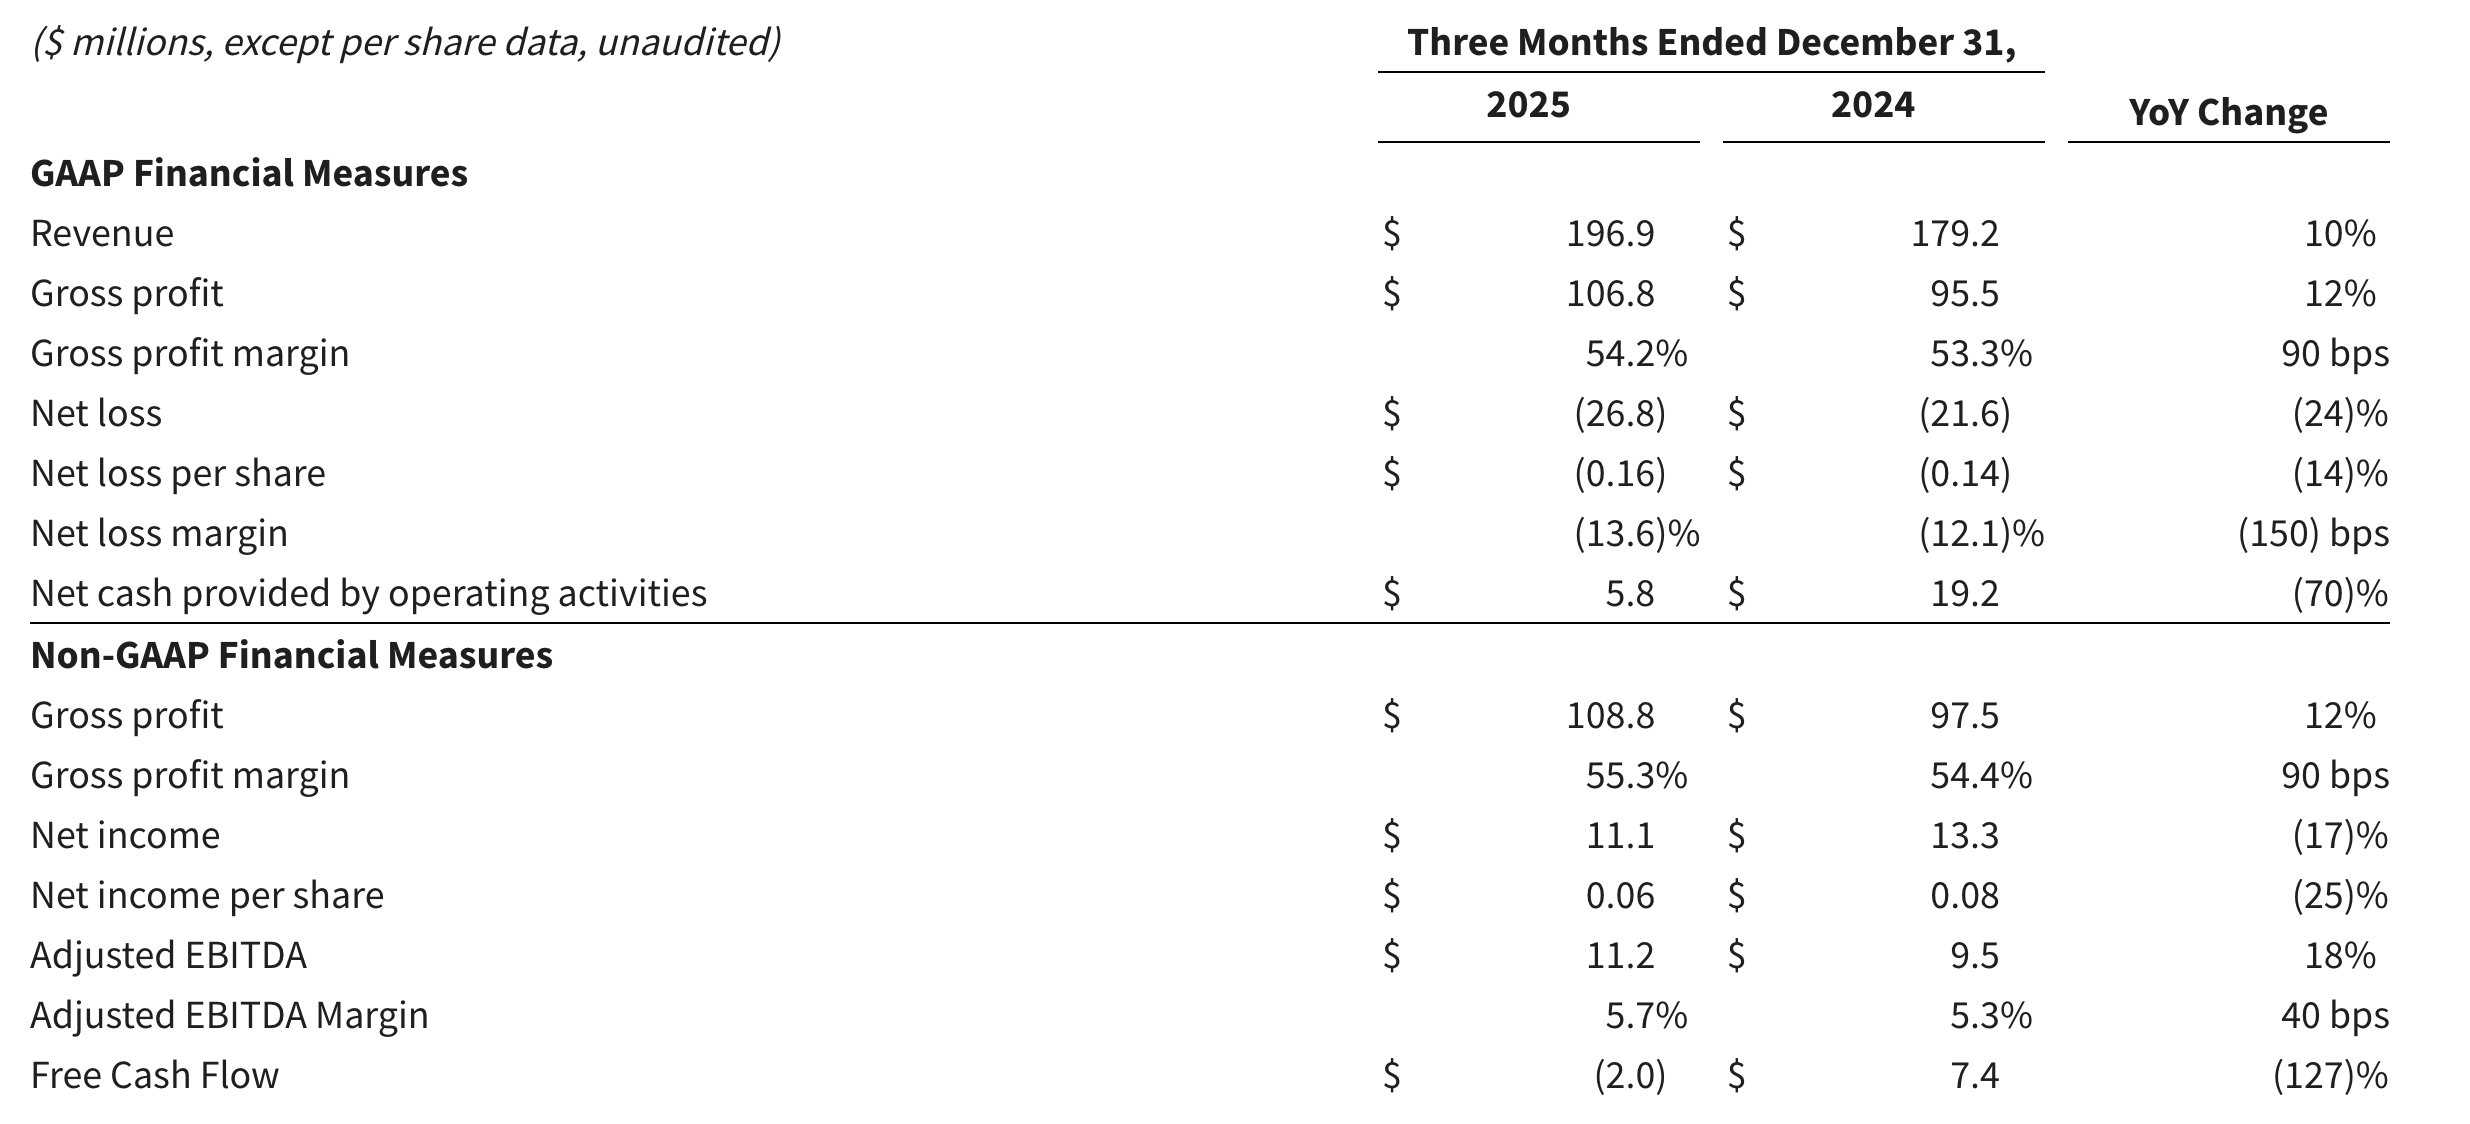Select the 2024 column header
The image size is (2470, 1124).
tap(1872, 105)
